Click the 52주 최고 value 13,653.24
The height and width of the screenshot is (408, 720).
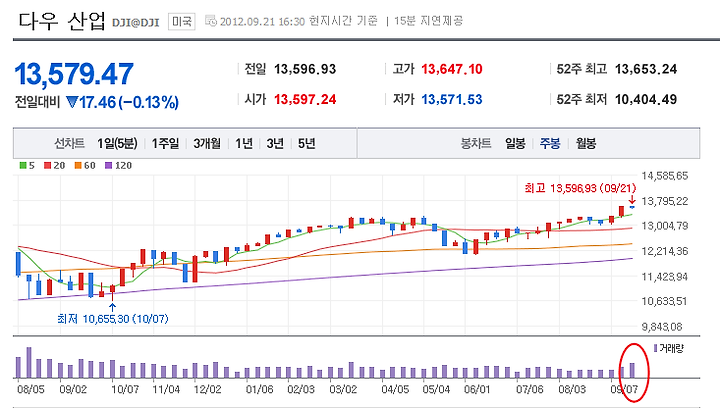pos(646,69)
